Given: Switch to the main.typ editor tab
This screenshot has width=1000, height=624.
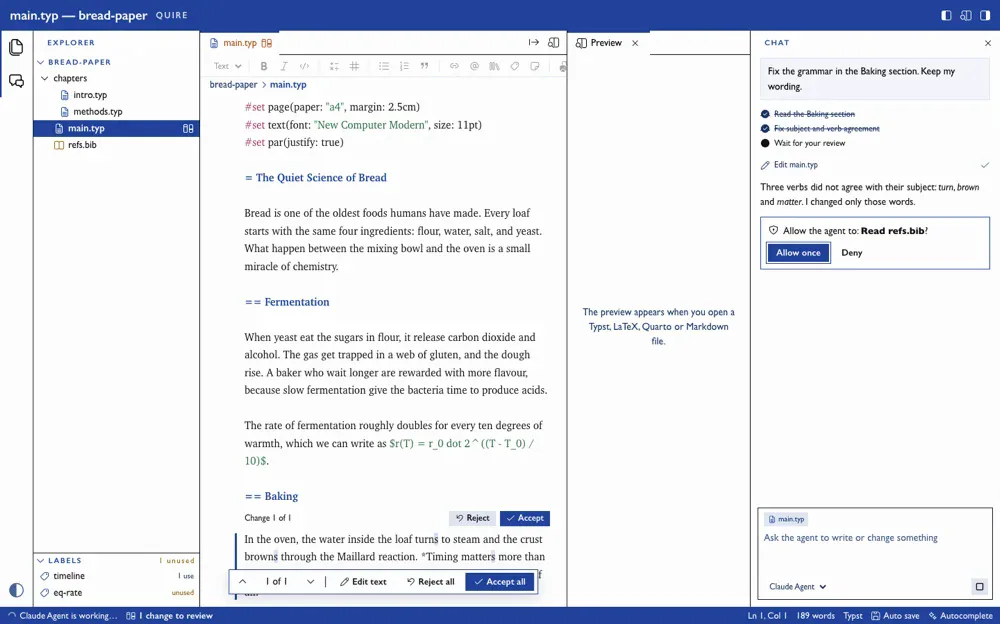Looking at the screenshot, I should point(240,43).
